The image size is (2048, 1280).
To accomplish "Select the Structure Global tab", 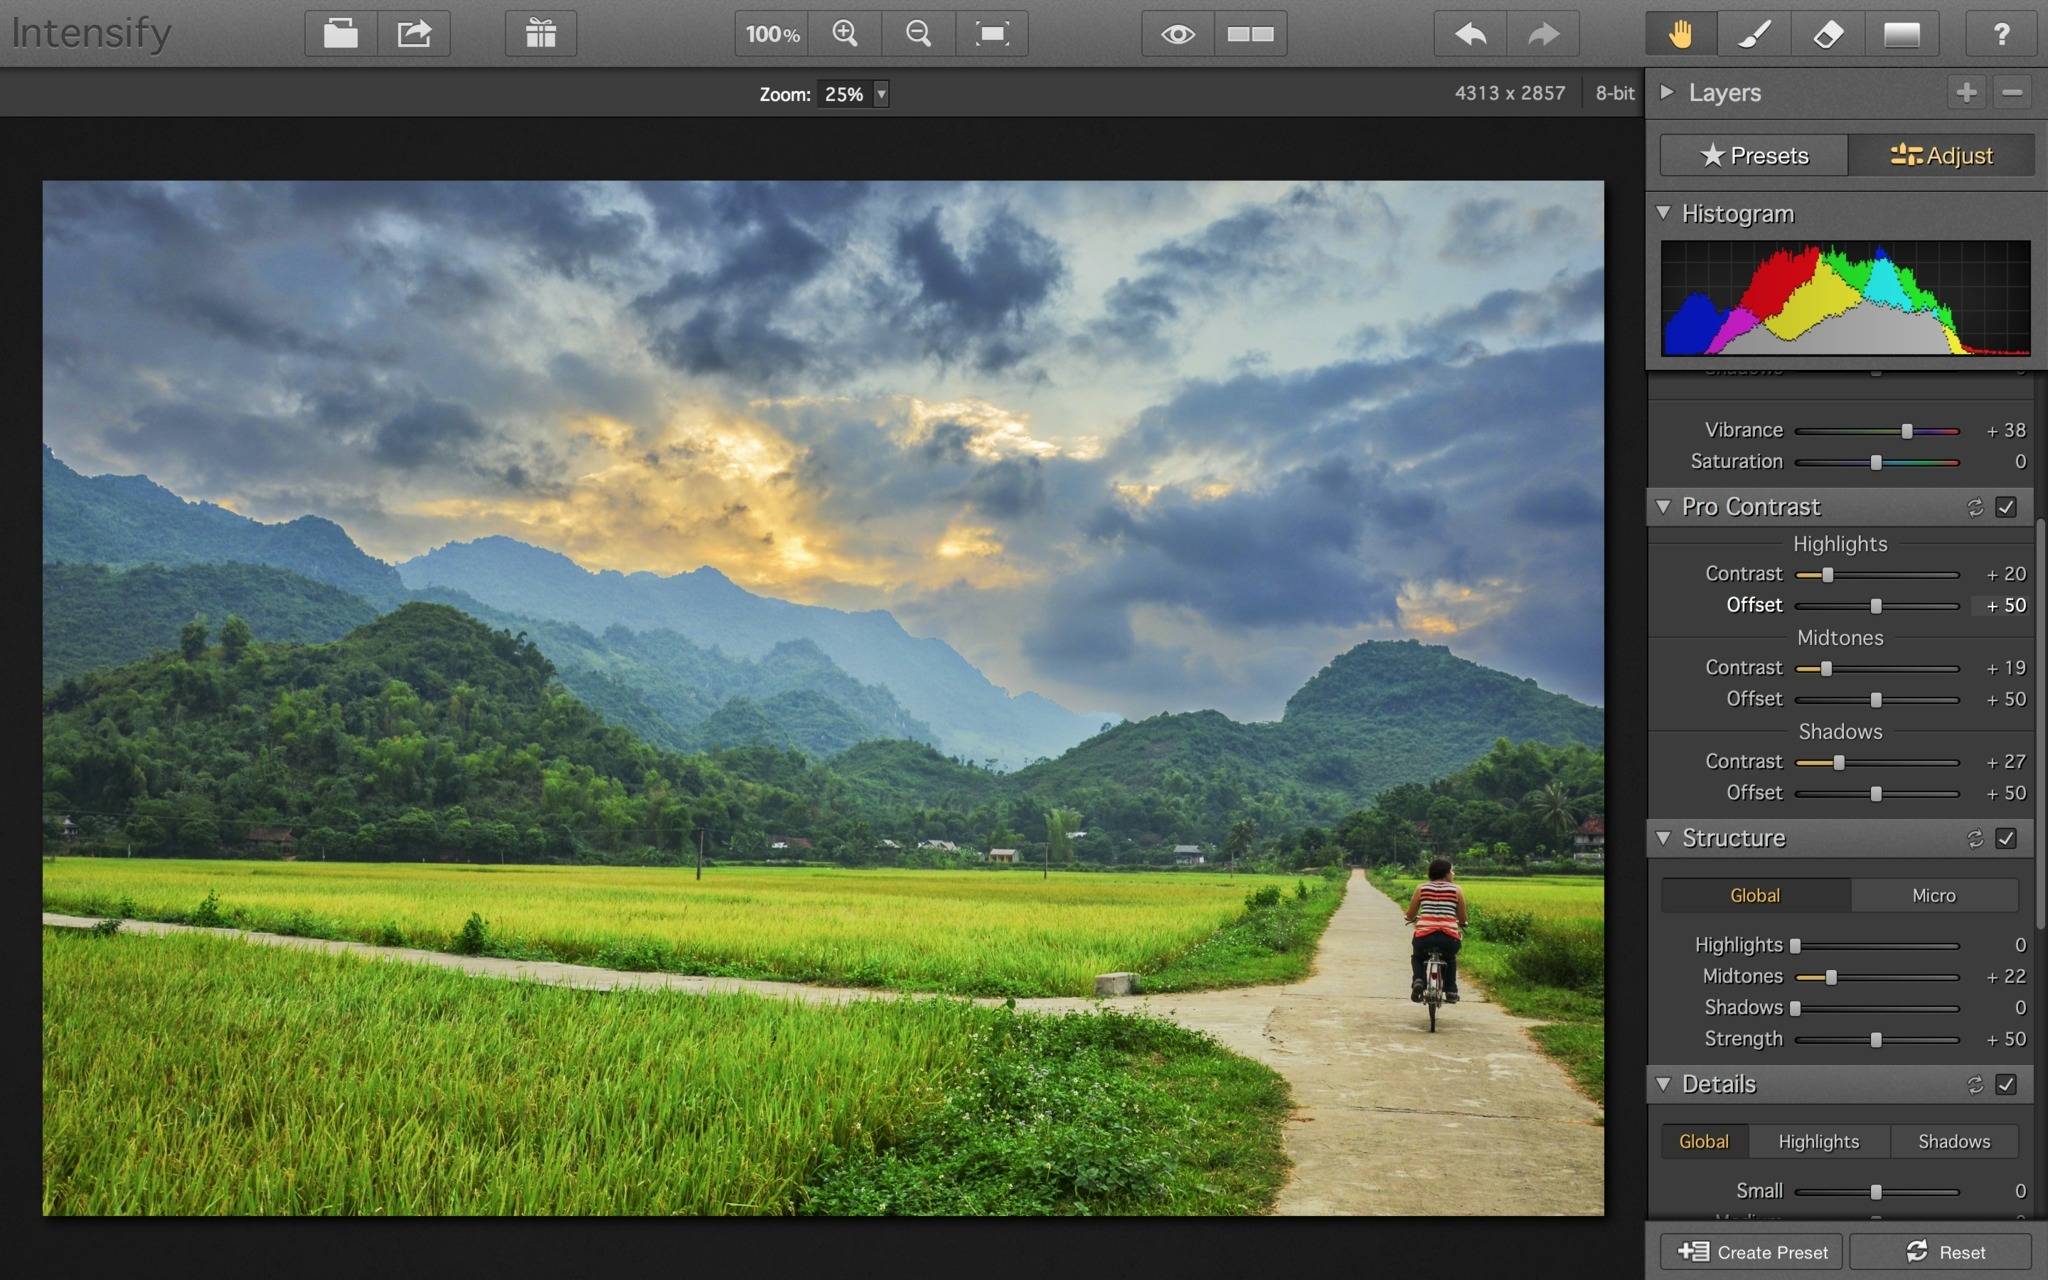I will (x=1755, y=895).
